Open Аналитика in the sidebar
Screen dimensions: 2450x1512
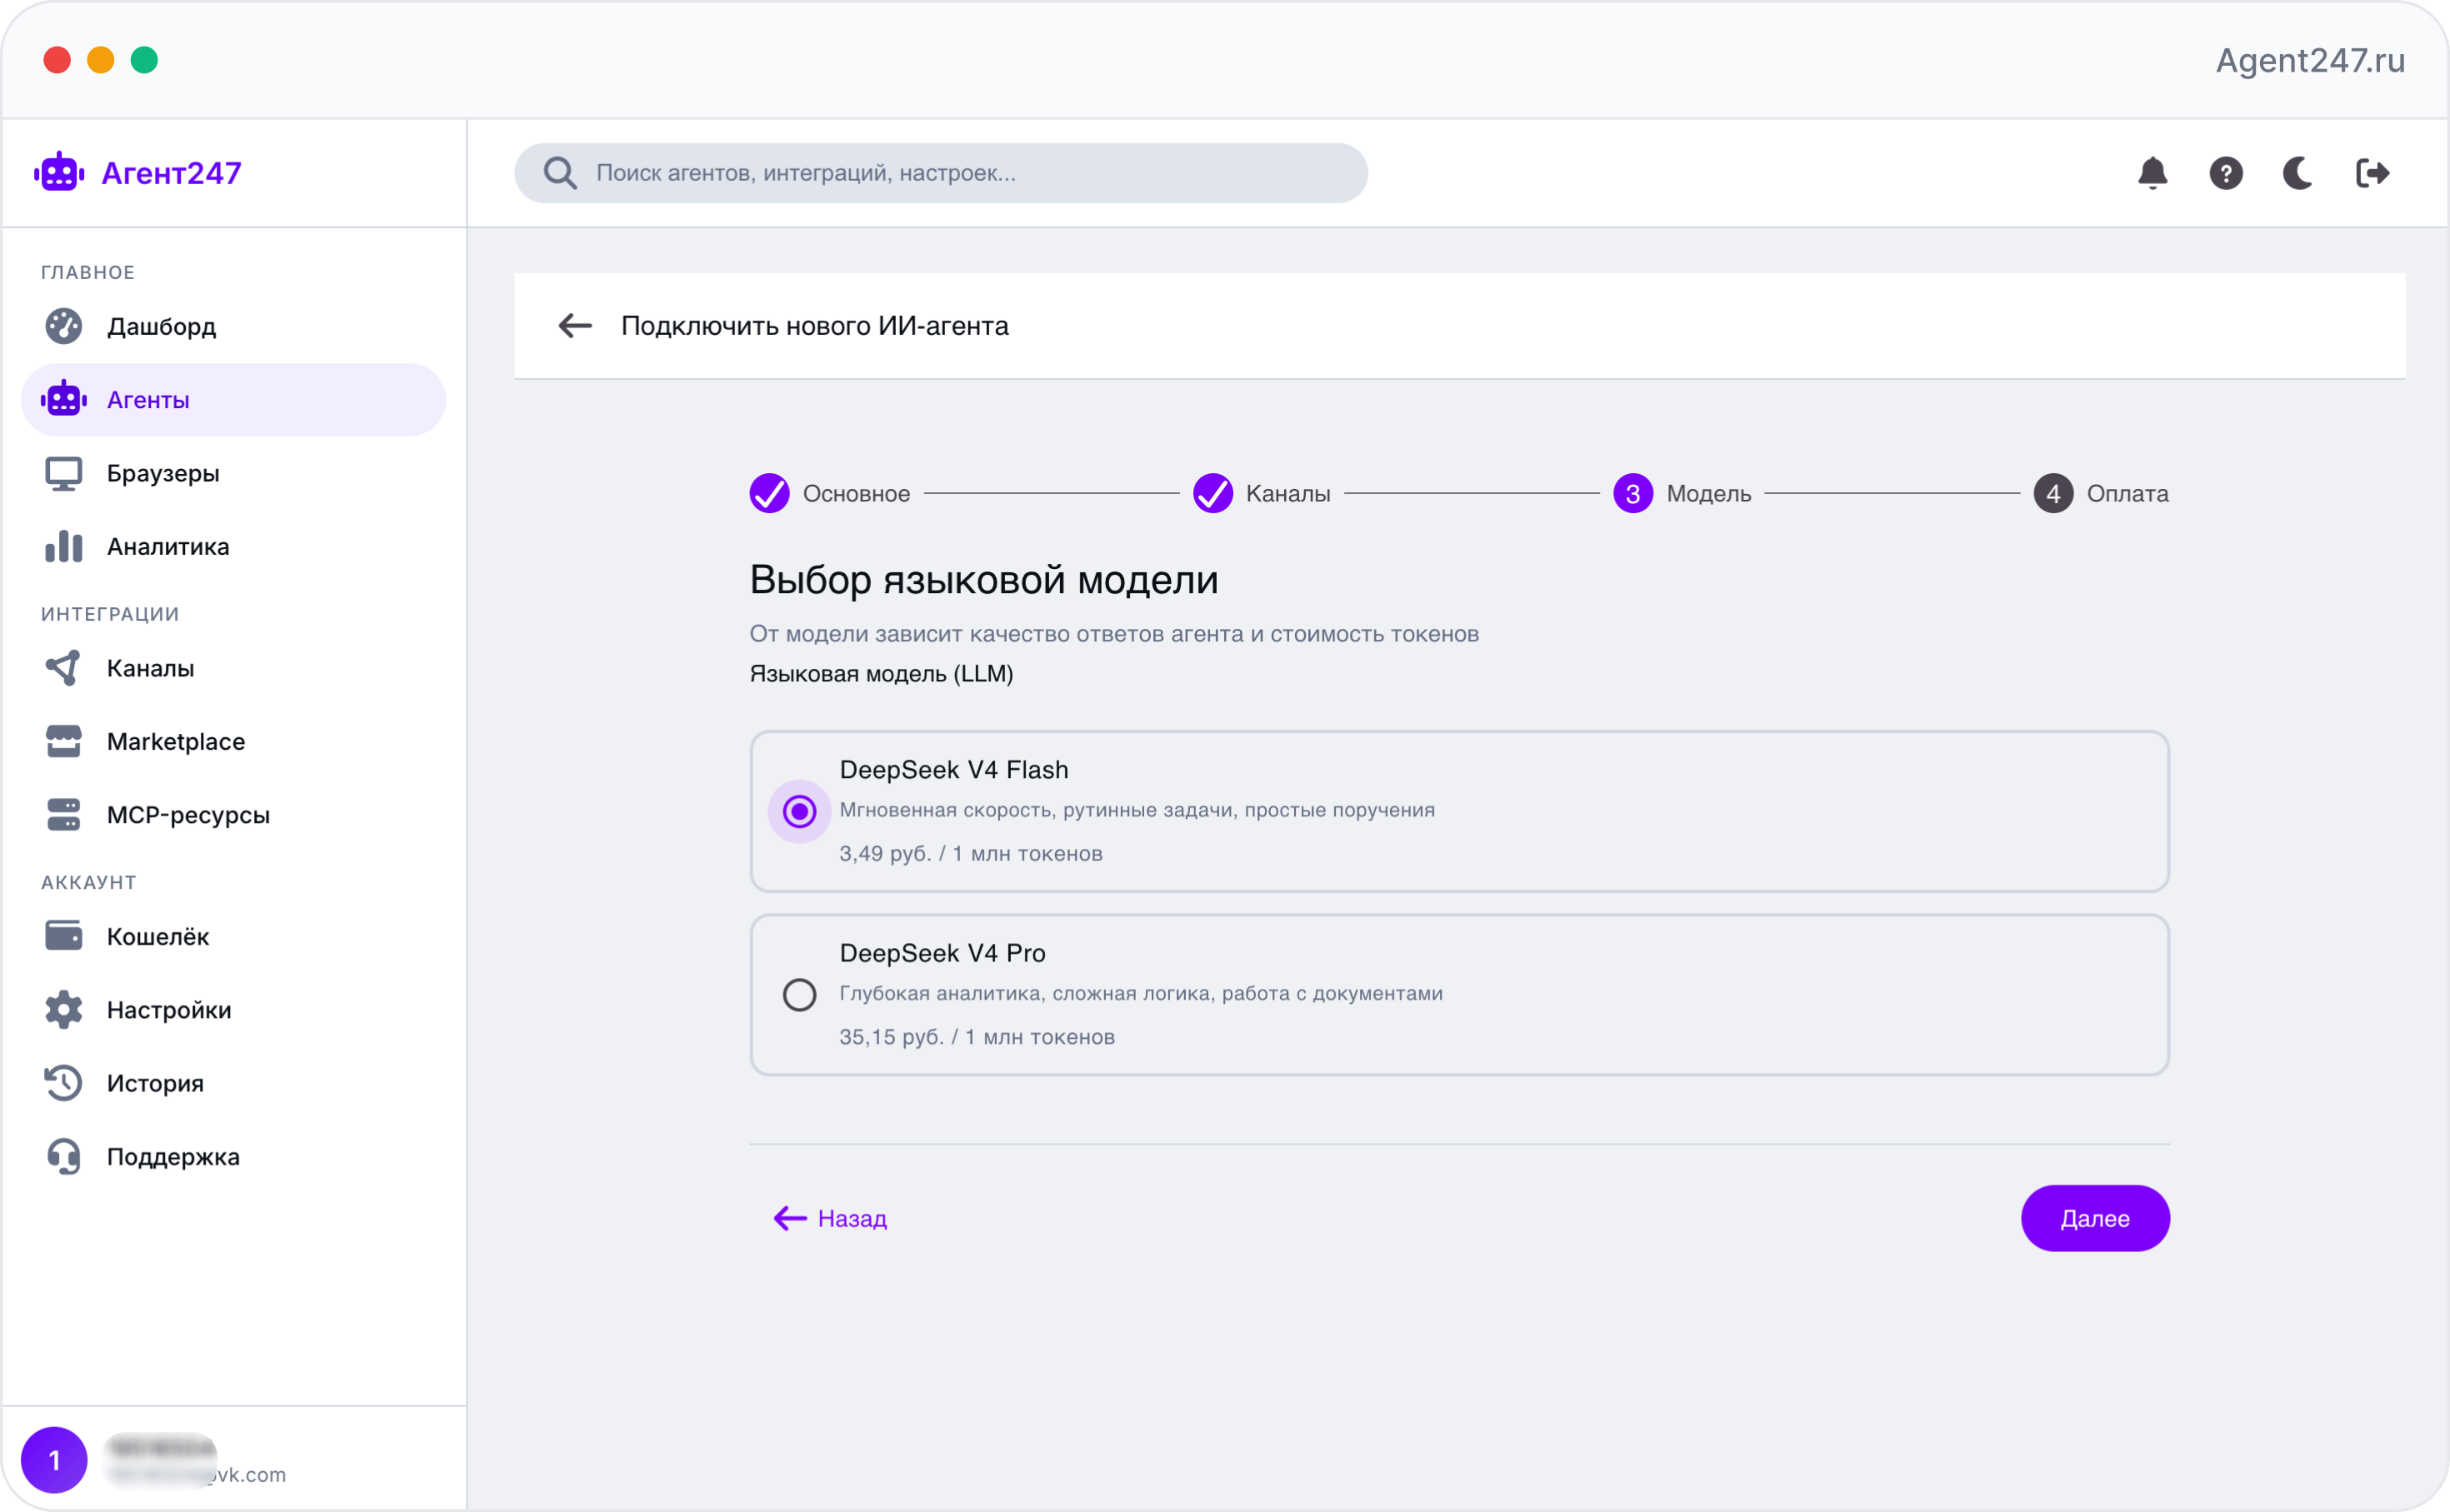[x=233, y=546]
